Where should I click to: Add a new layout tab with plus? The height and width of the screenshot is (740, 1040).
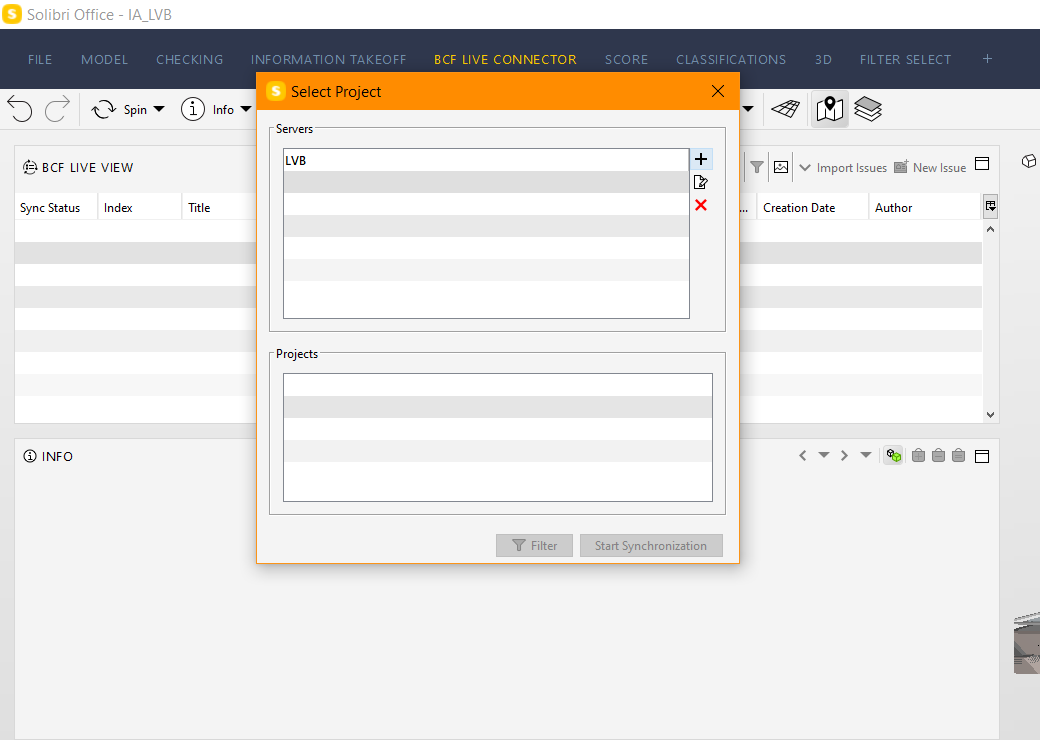coord(988,59)
